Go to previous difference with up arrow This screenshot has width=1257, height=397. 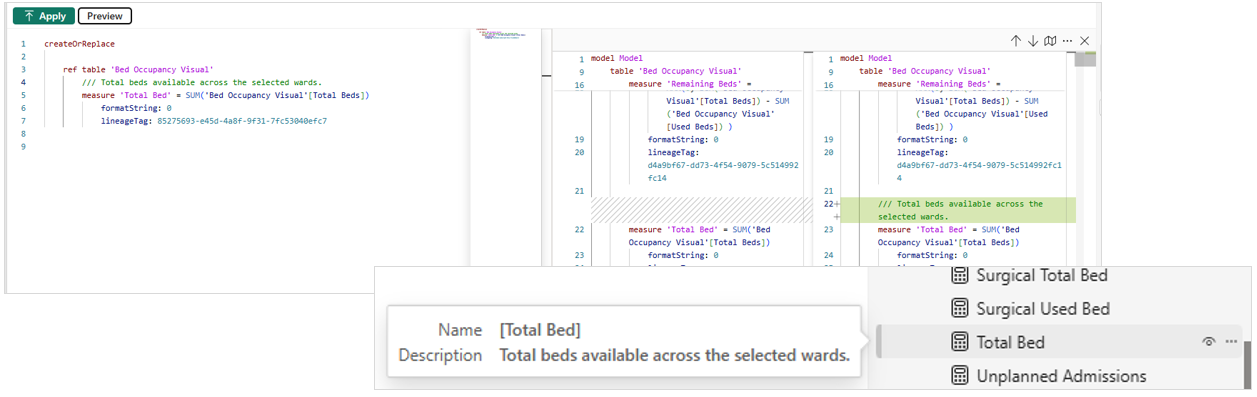tap(1016, 41)
